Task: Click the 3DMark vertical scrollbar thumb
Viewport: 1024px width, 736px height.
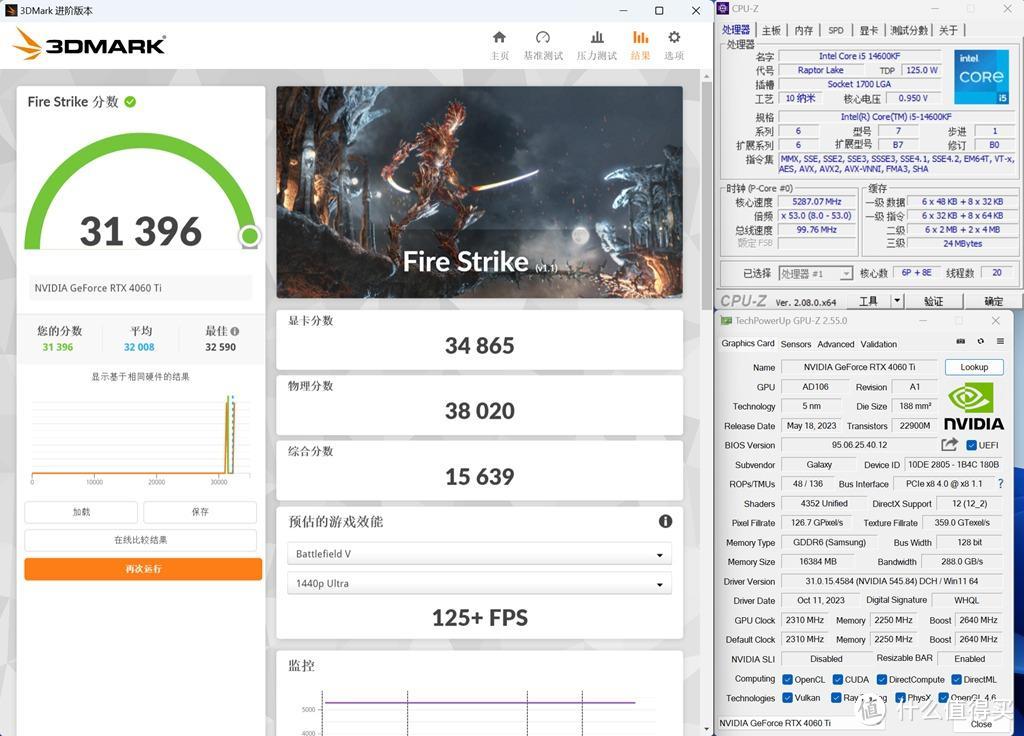Action: click(x=706, y=195)
